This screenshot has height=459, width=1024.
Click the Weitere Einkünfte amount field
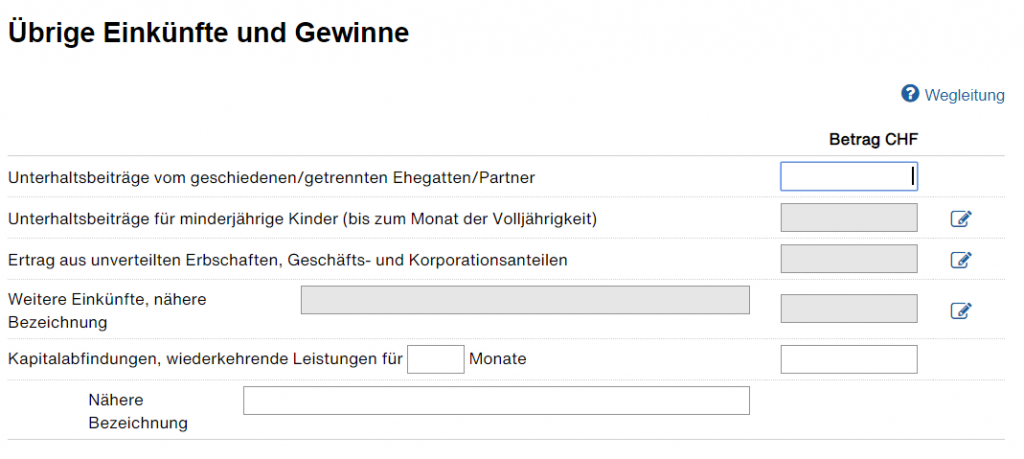pyautogui.click(x=849, y=308)
